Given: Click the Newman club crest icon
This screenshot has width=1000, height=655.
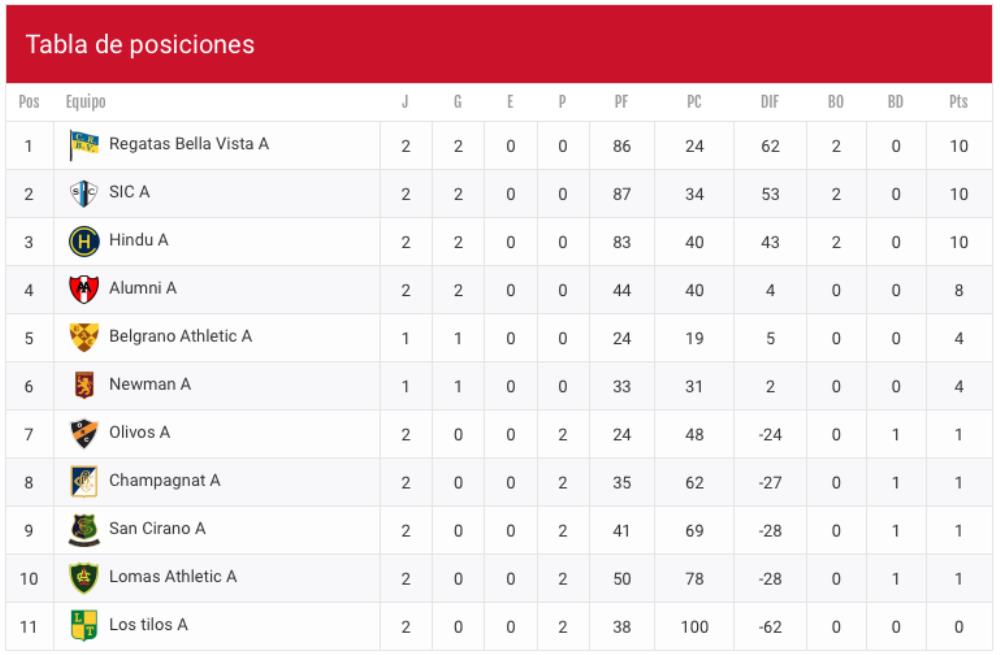Looking at the screenshot, I should tap(83, 385).
